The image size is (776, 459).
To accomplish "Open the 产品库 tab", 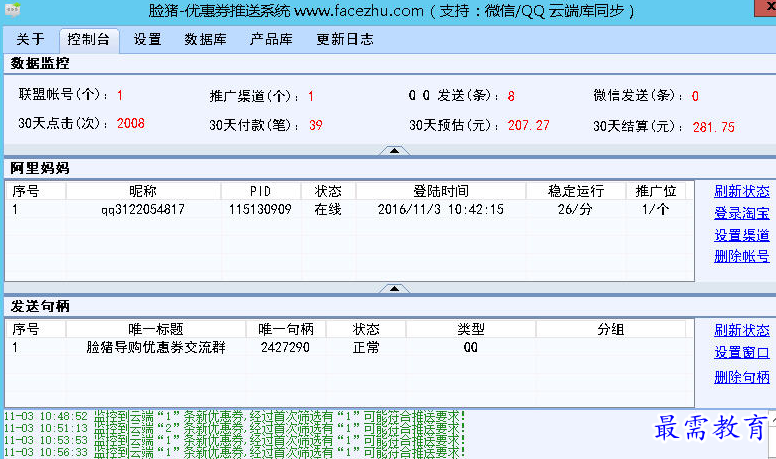I will 271,40.
